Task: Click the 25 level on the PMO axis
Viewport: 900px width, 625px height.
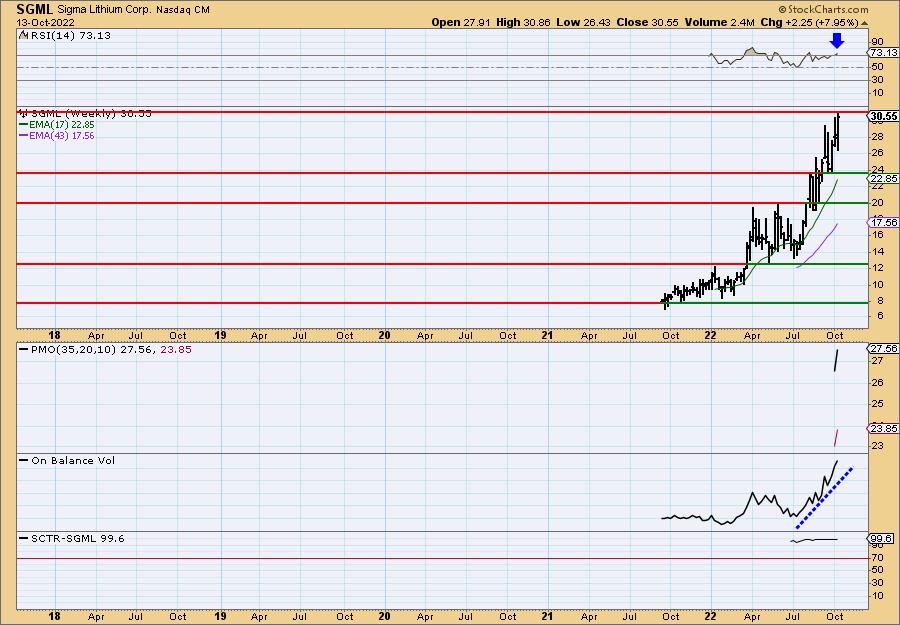Action: [x=879, y=403]
